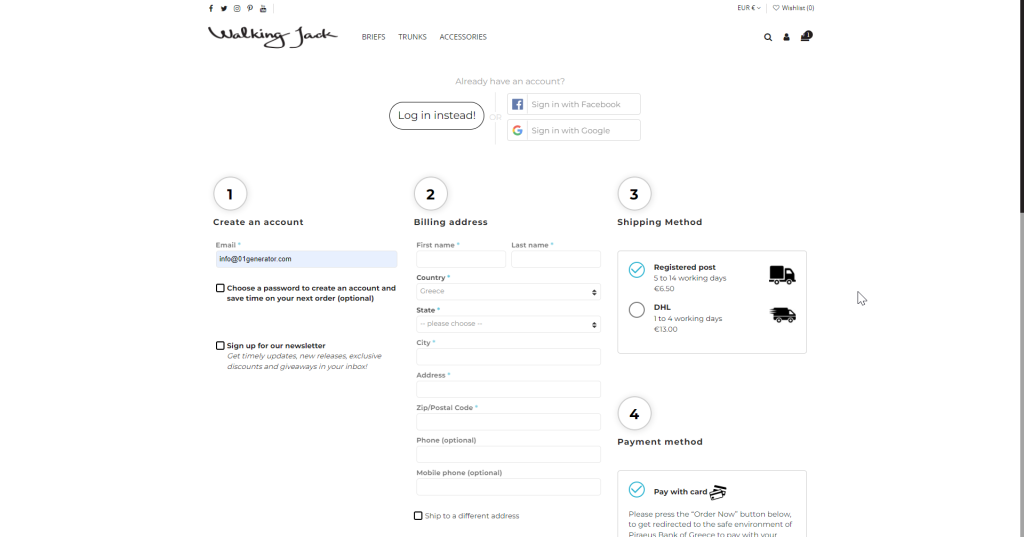
Task: Open the Facebook social icon in header
Action: coord(211,8)
